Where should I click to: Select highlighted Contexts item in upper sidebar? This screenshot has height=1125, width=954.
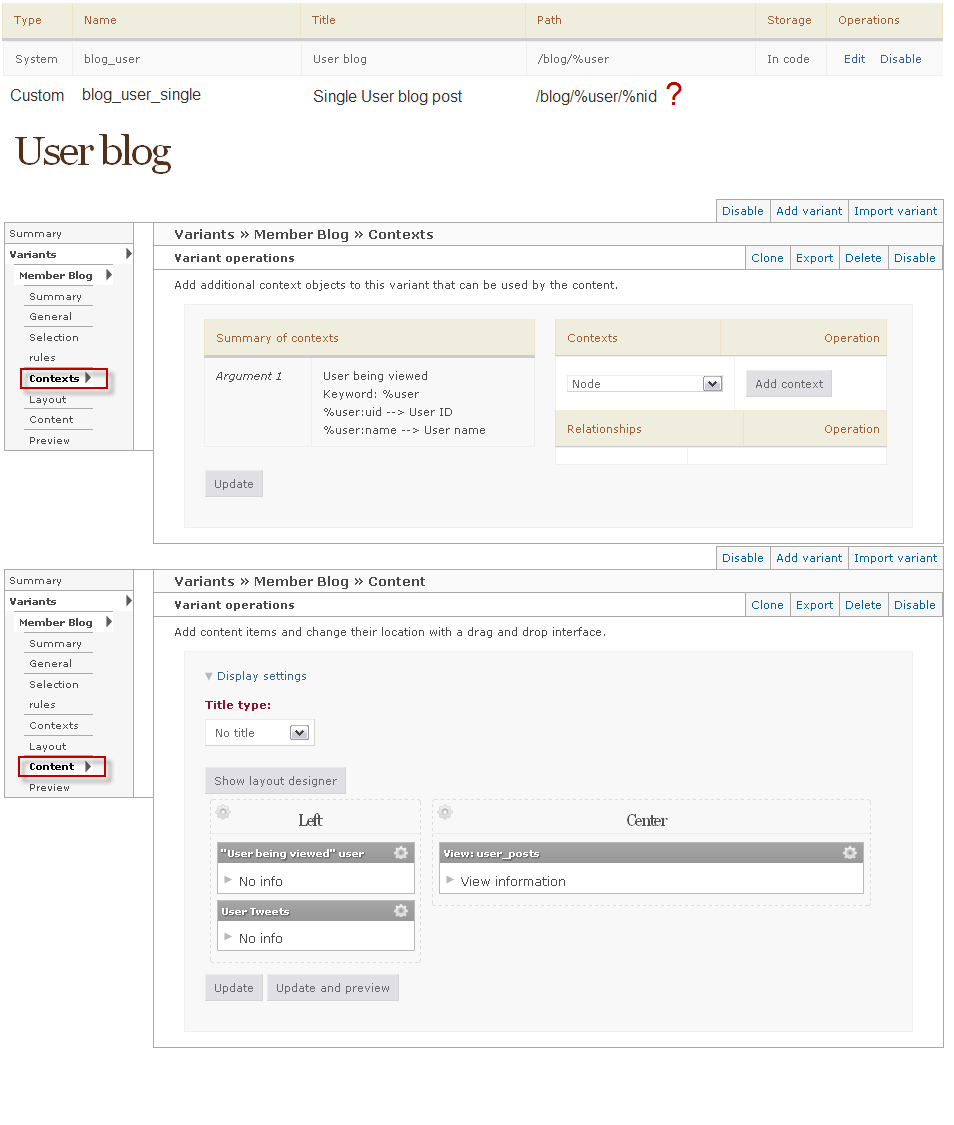55,379
